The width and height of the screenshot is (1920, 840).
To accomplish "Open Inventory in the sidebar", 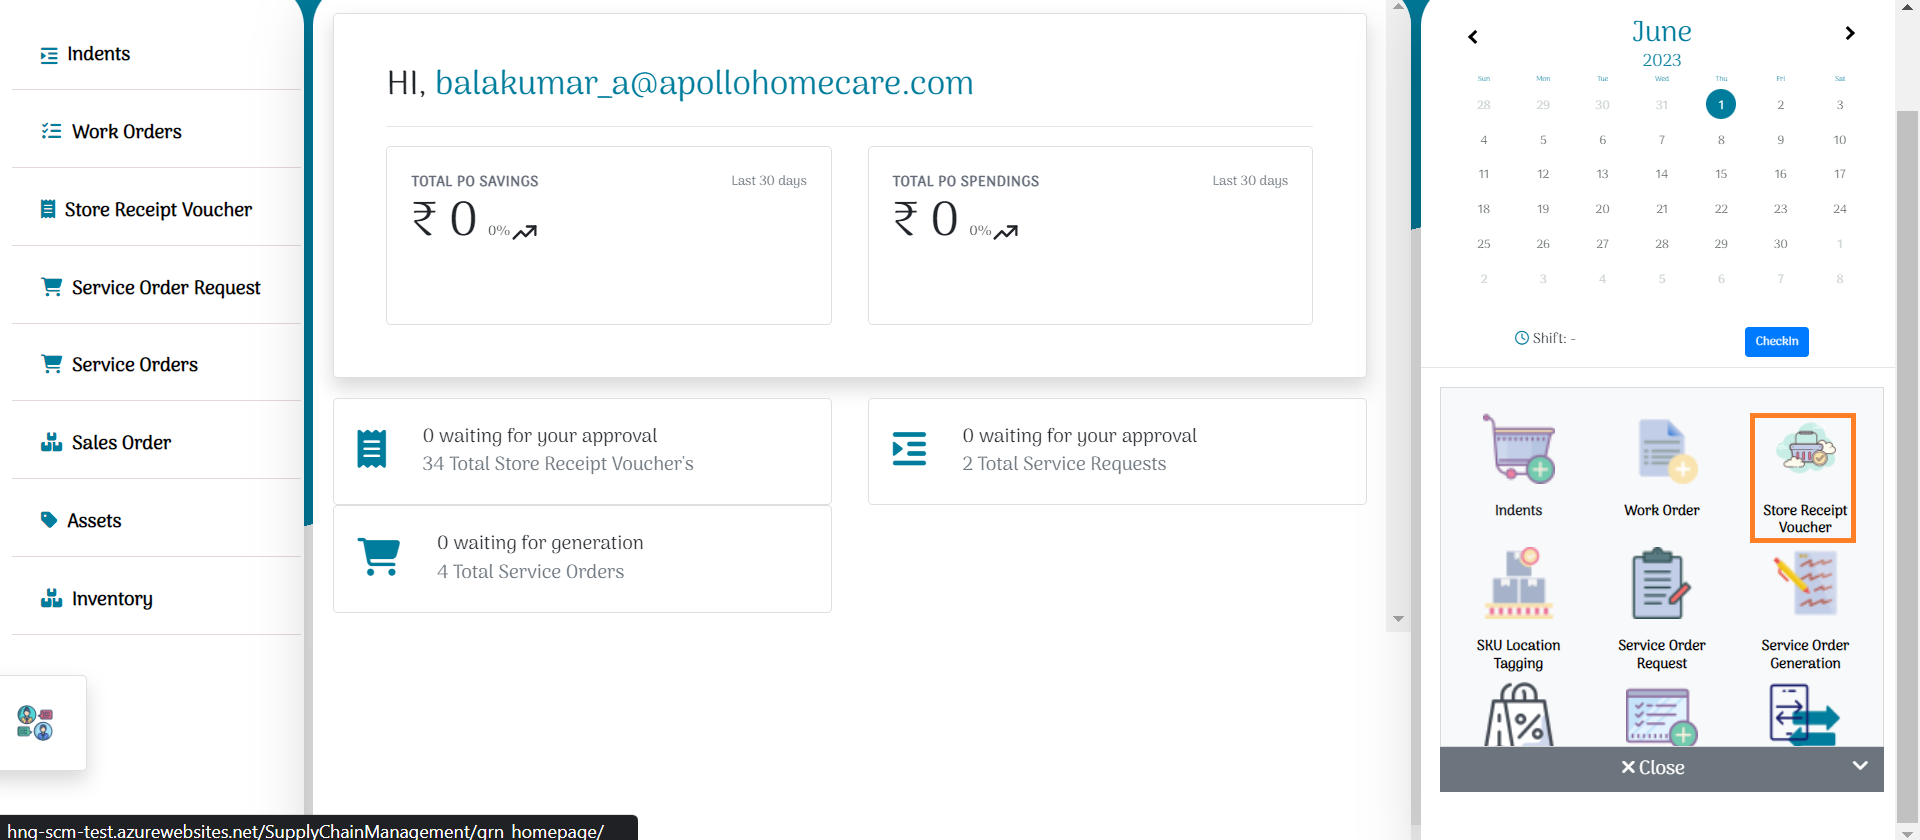I will [x=97, y=599].
